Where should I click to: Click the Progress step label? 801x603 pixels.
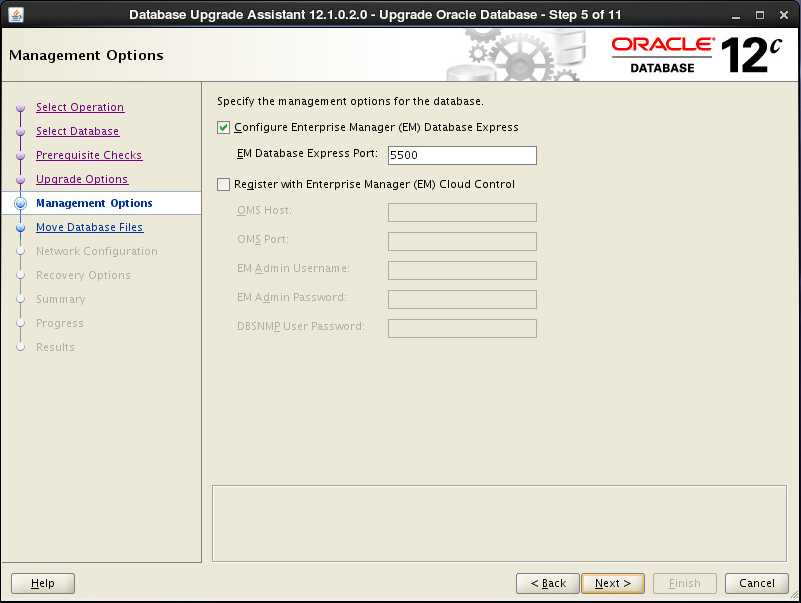59,323
